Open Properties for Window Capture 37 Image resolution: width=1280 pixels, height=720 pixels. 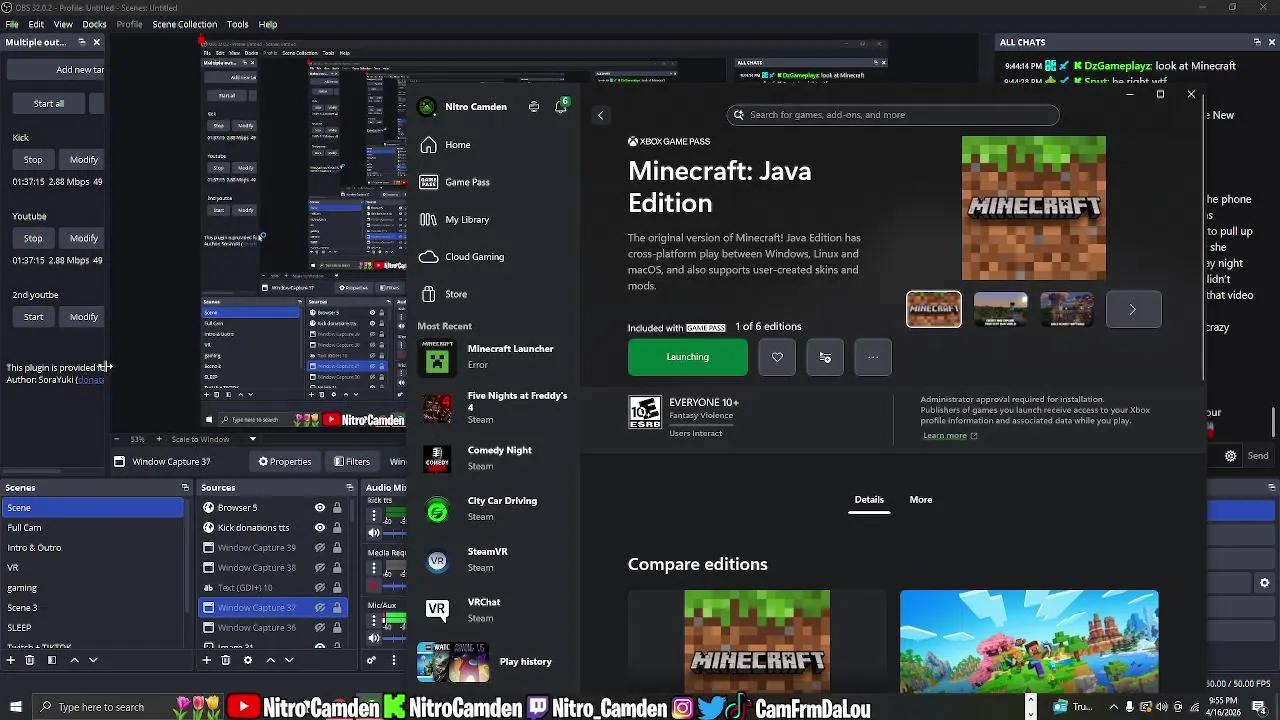[x=285, y=462]
